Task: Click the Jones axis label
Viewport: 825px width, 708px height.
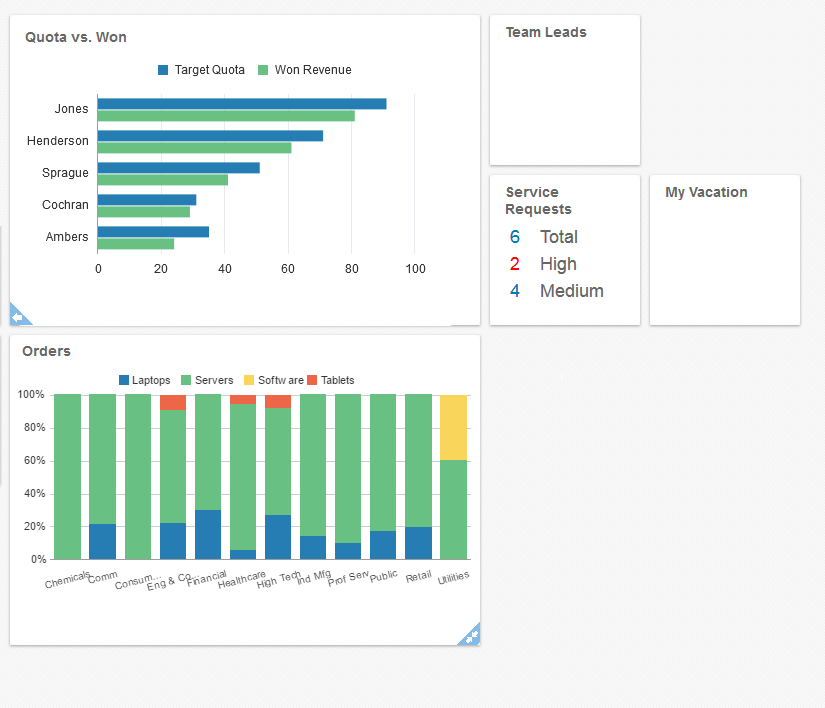Action: (72, 109)
